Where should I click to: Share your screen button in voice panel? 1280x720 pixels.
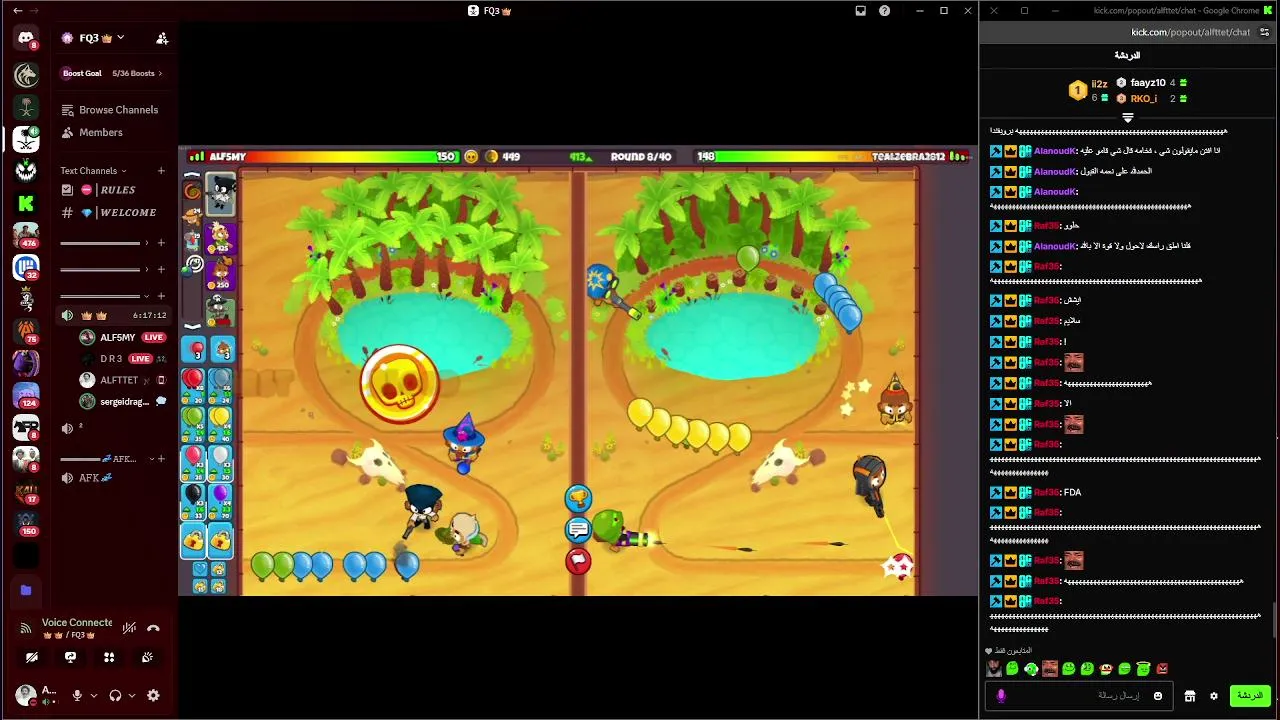coord(70,657)
